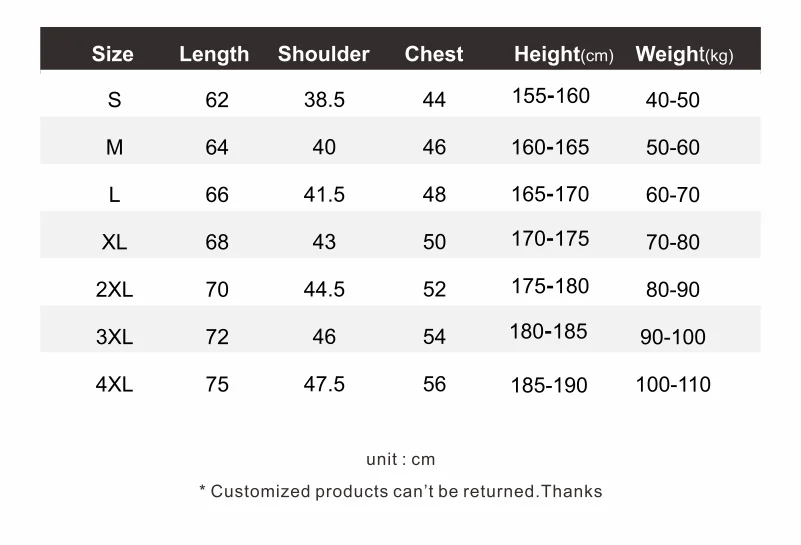Select the M size row label
Image resolution: width=801 pixels, height=545 pixels.
(114, 147)
